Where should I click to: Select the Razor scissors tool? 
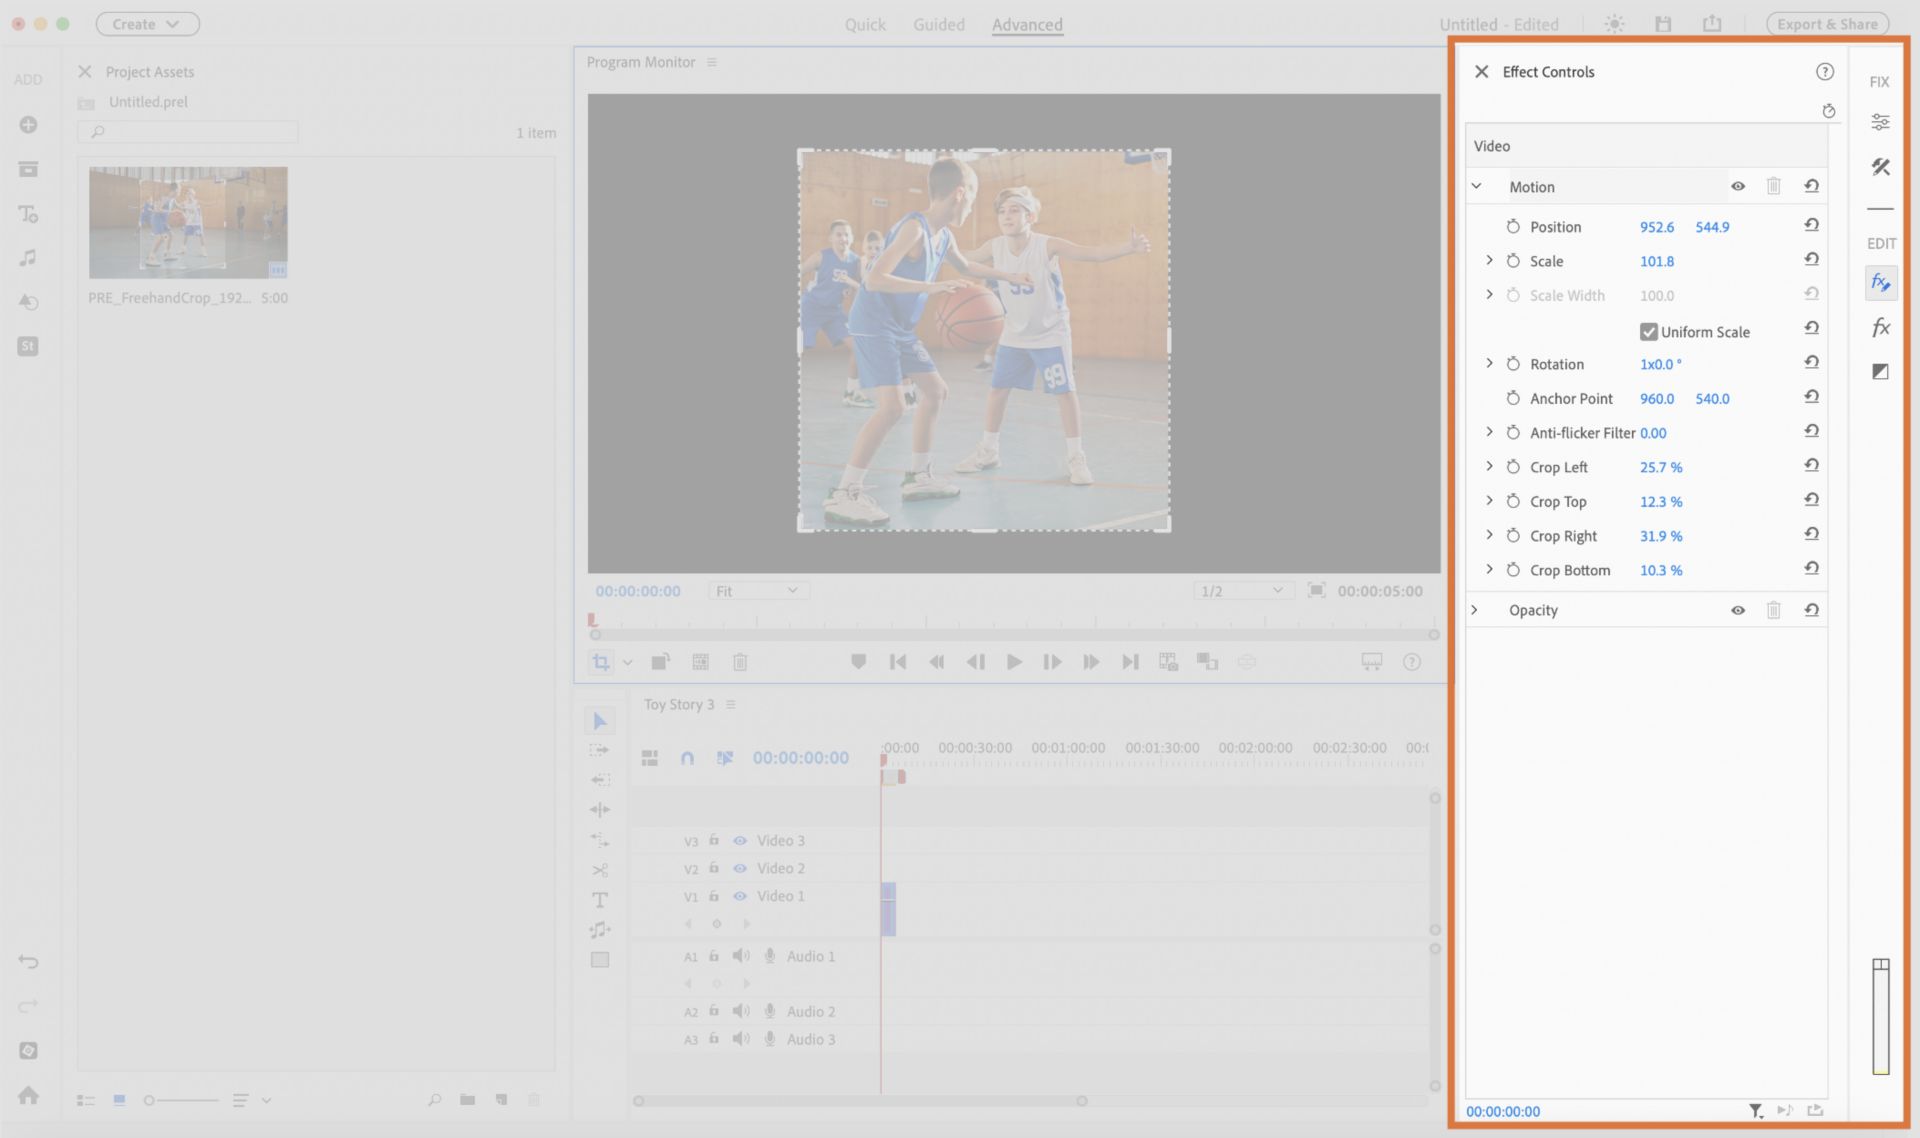tap(599, 870)
